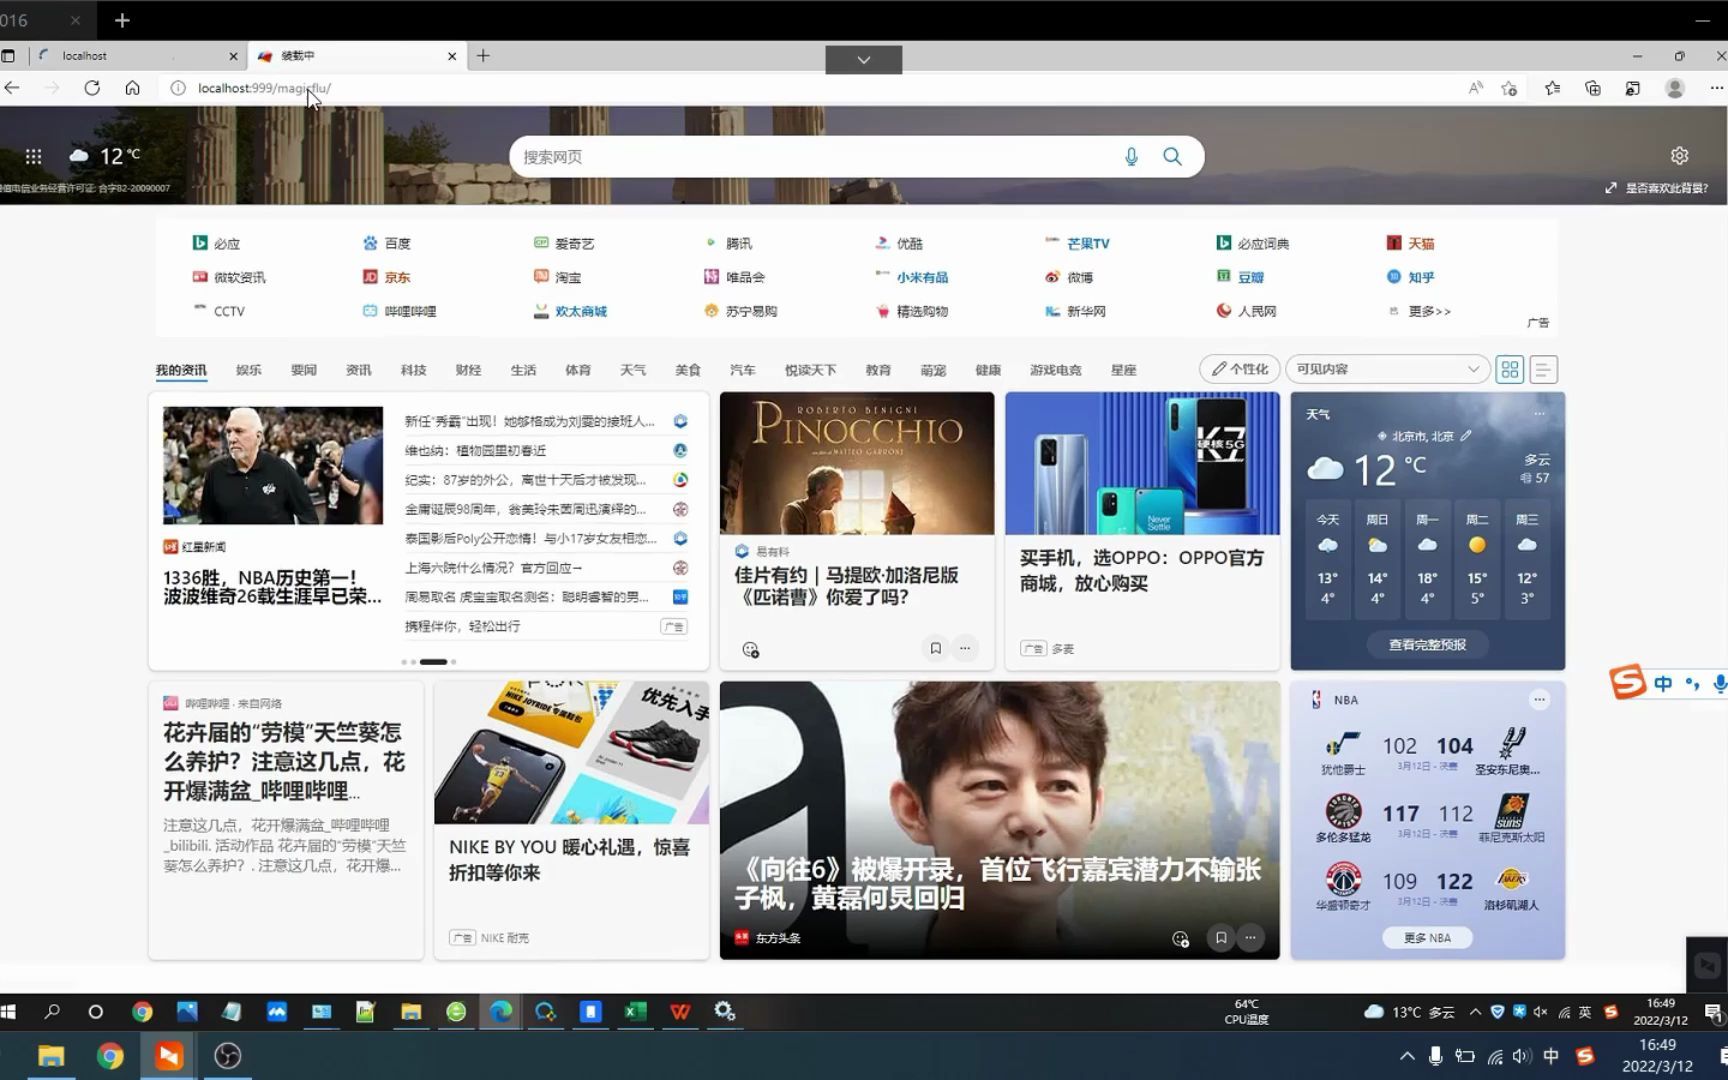This screenshot has width=1728, height=1080.
Task: Open Windows search icon in taskbar
Action: coord(52,1012)
